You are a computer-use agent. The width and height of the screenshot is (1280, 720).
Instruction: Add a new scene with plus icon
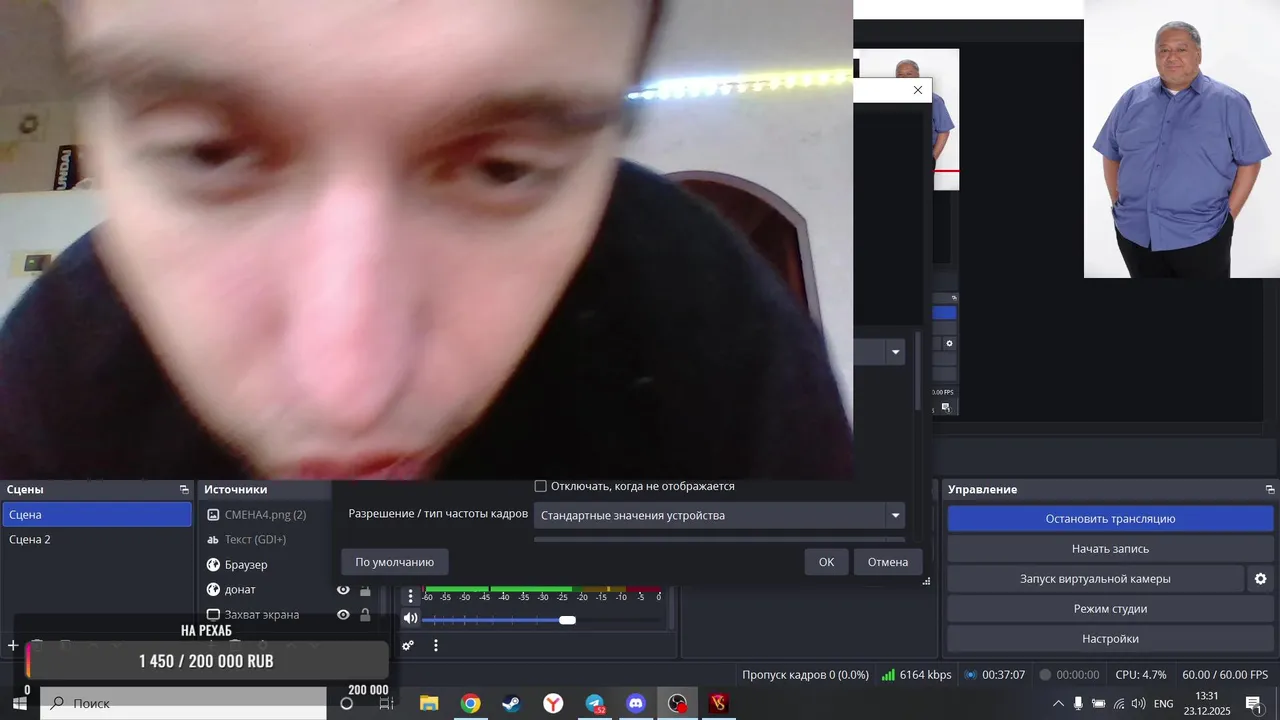[13, 646]
